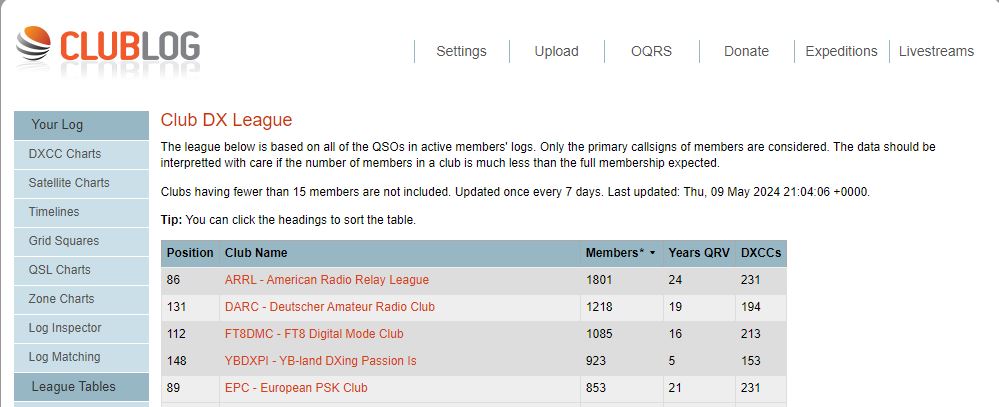Image resolution: width=999 pixels, height=407 pixels.
Task: Open ARRL - American Radio Relay League link
Action: [326, 280]
